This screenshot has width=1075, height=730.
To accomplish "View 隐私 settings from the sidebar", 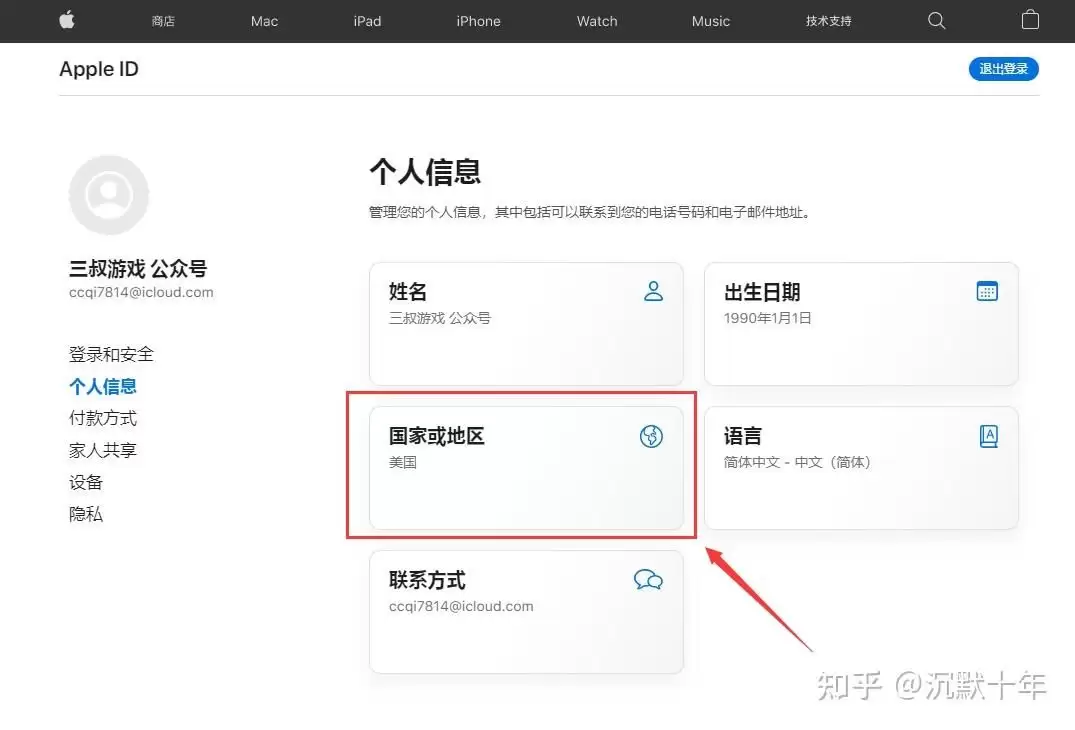I will pyautogui.click(x=85, y=513).
